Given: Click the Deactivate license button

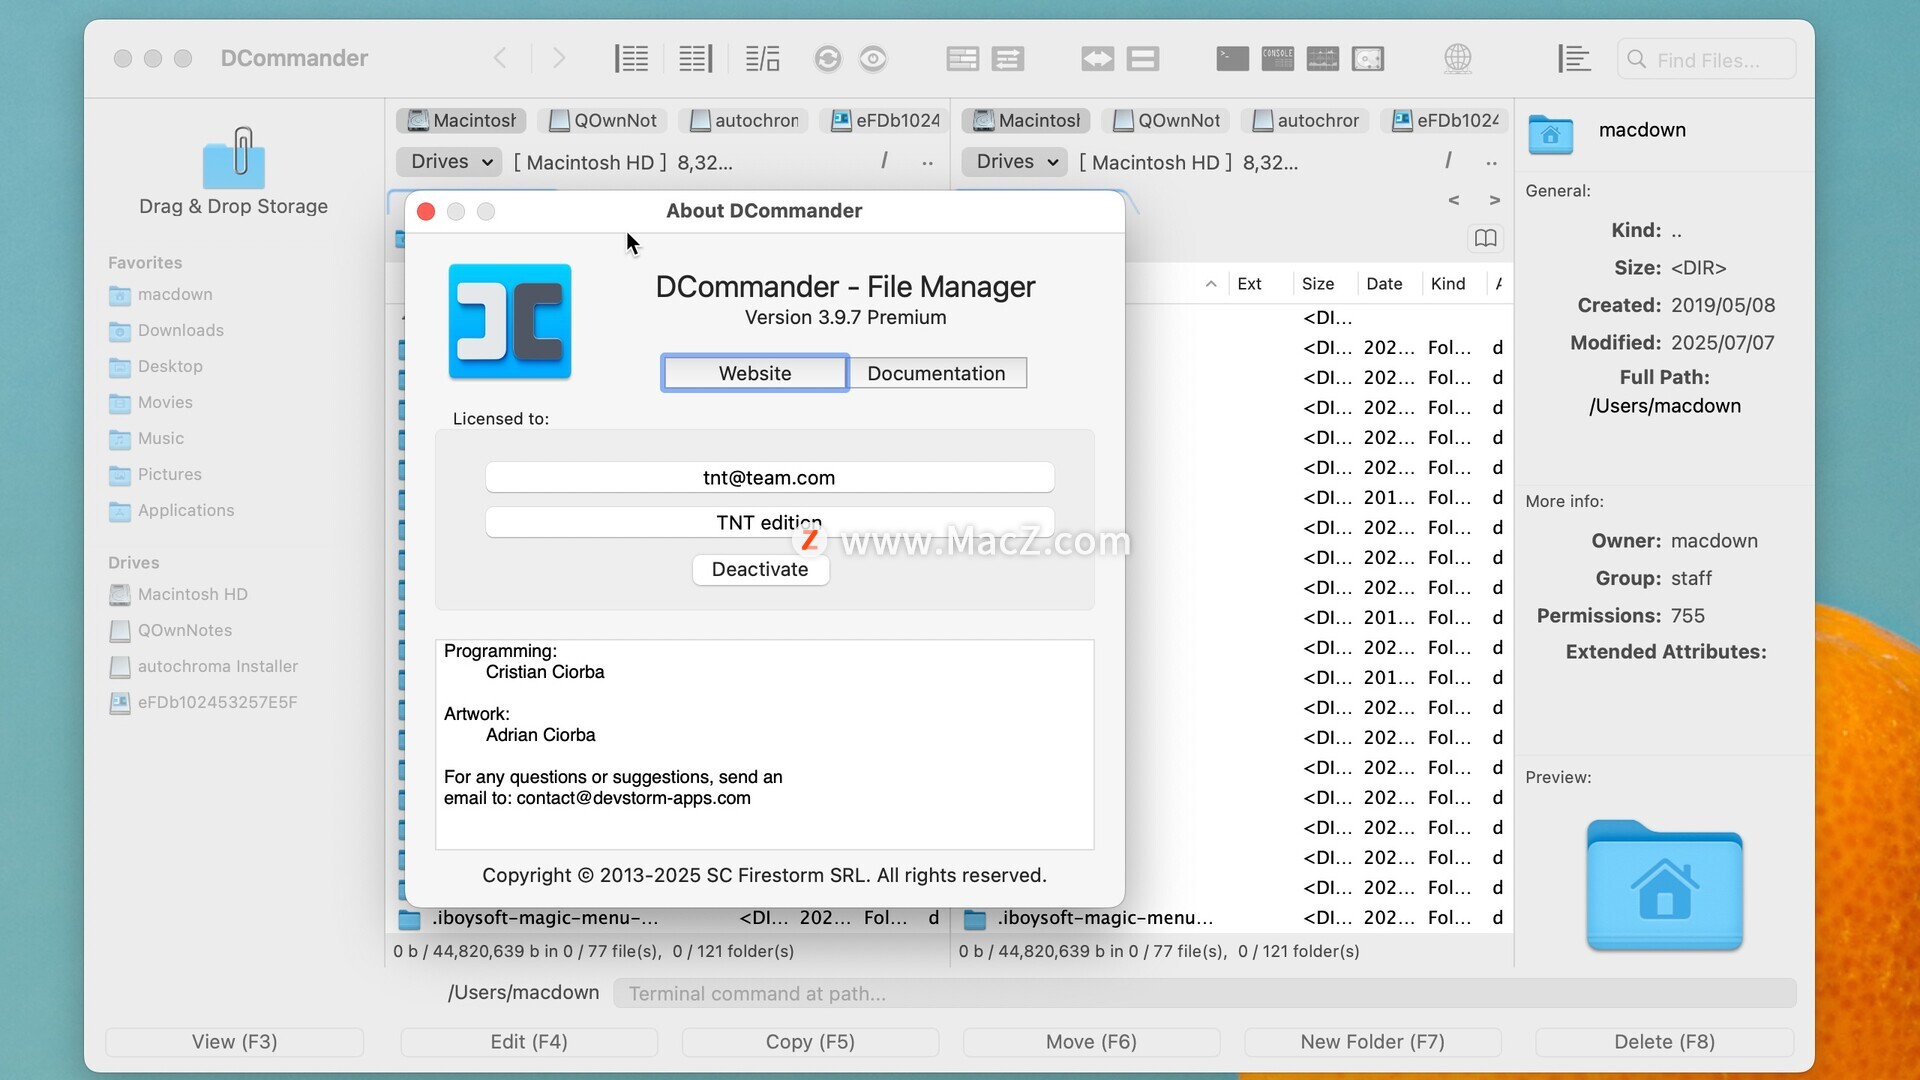Looking at the screenshot, I should pyautogui.click(x=760, y=569).
